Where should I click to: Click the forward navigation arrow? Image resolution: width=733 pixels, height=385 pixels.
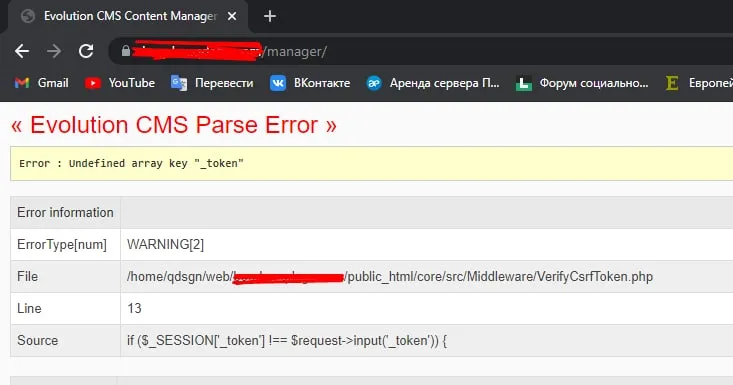54,51
